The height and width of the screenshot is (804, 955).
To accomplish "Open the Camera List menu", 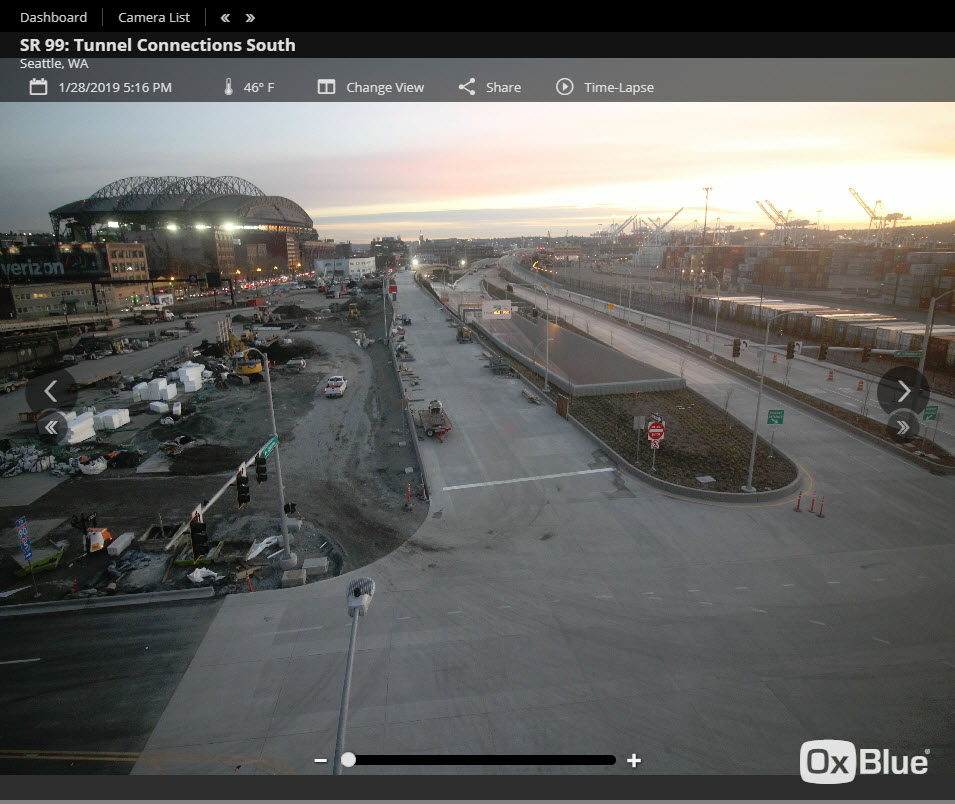I will [x=154, y=17].
